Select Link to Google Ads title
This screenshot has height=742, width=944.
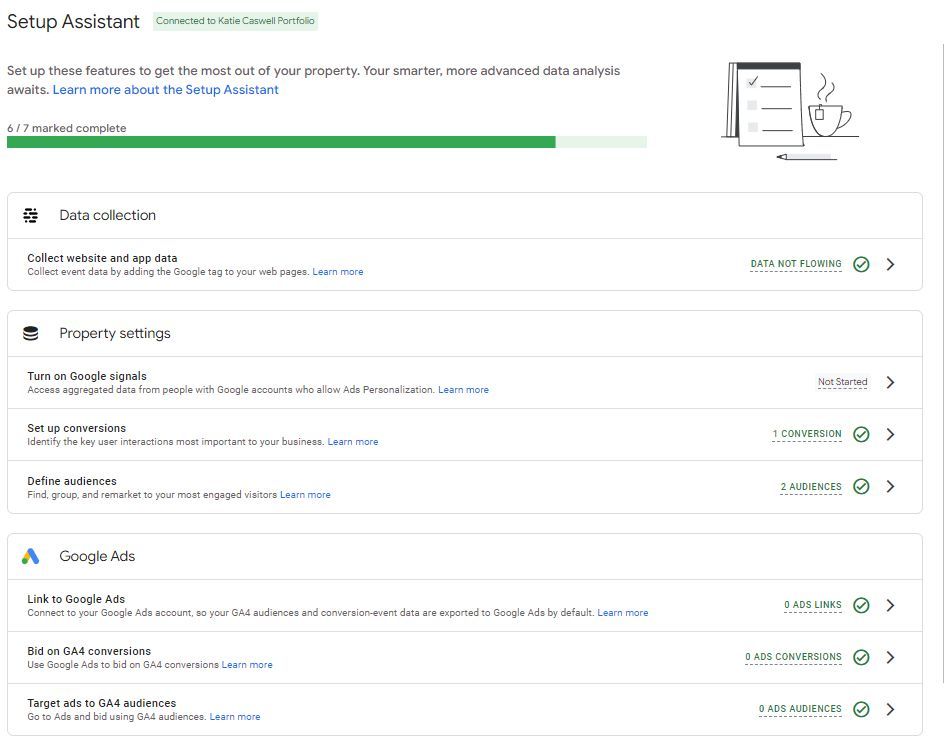pos(76,599)
